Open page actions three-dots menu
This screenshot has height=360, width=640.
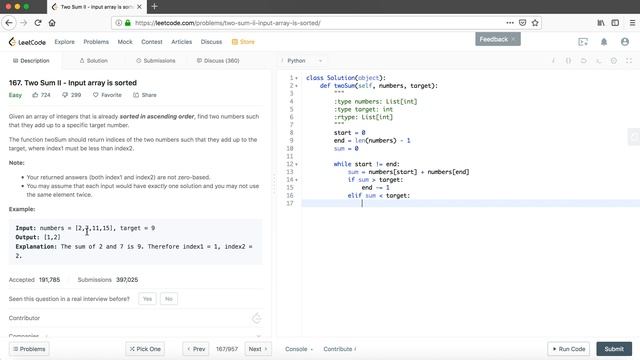click(x=510, y=23)
